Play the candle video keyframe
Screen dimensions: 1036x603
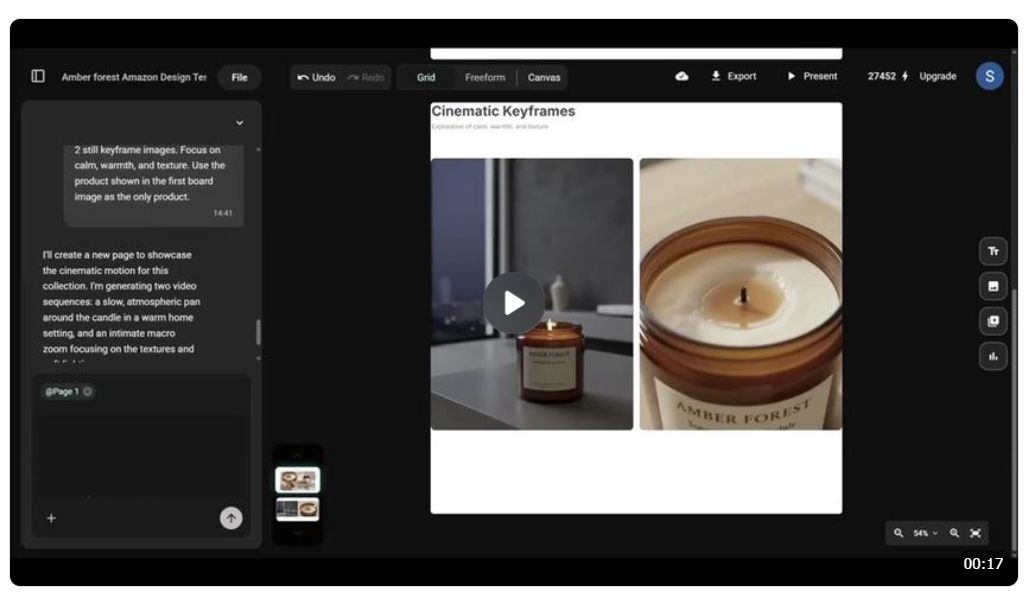point(514,303)
